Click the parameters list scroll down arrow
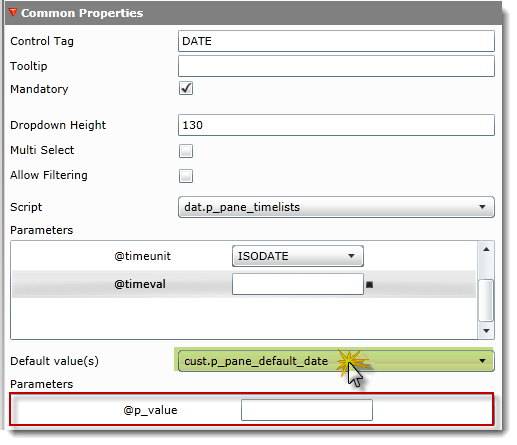Image resolution: width=517 pixels, height=445 pixels. pos(486,331)
